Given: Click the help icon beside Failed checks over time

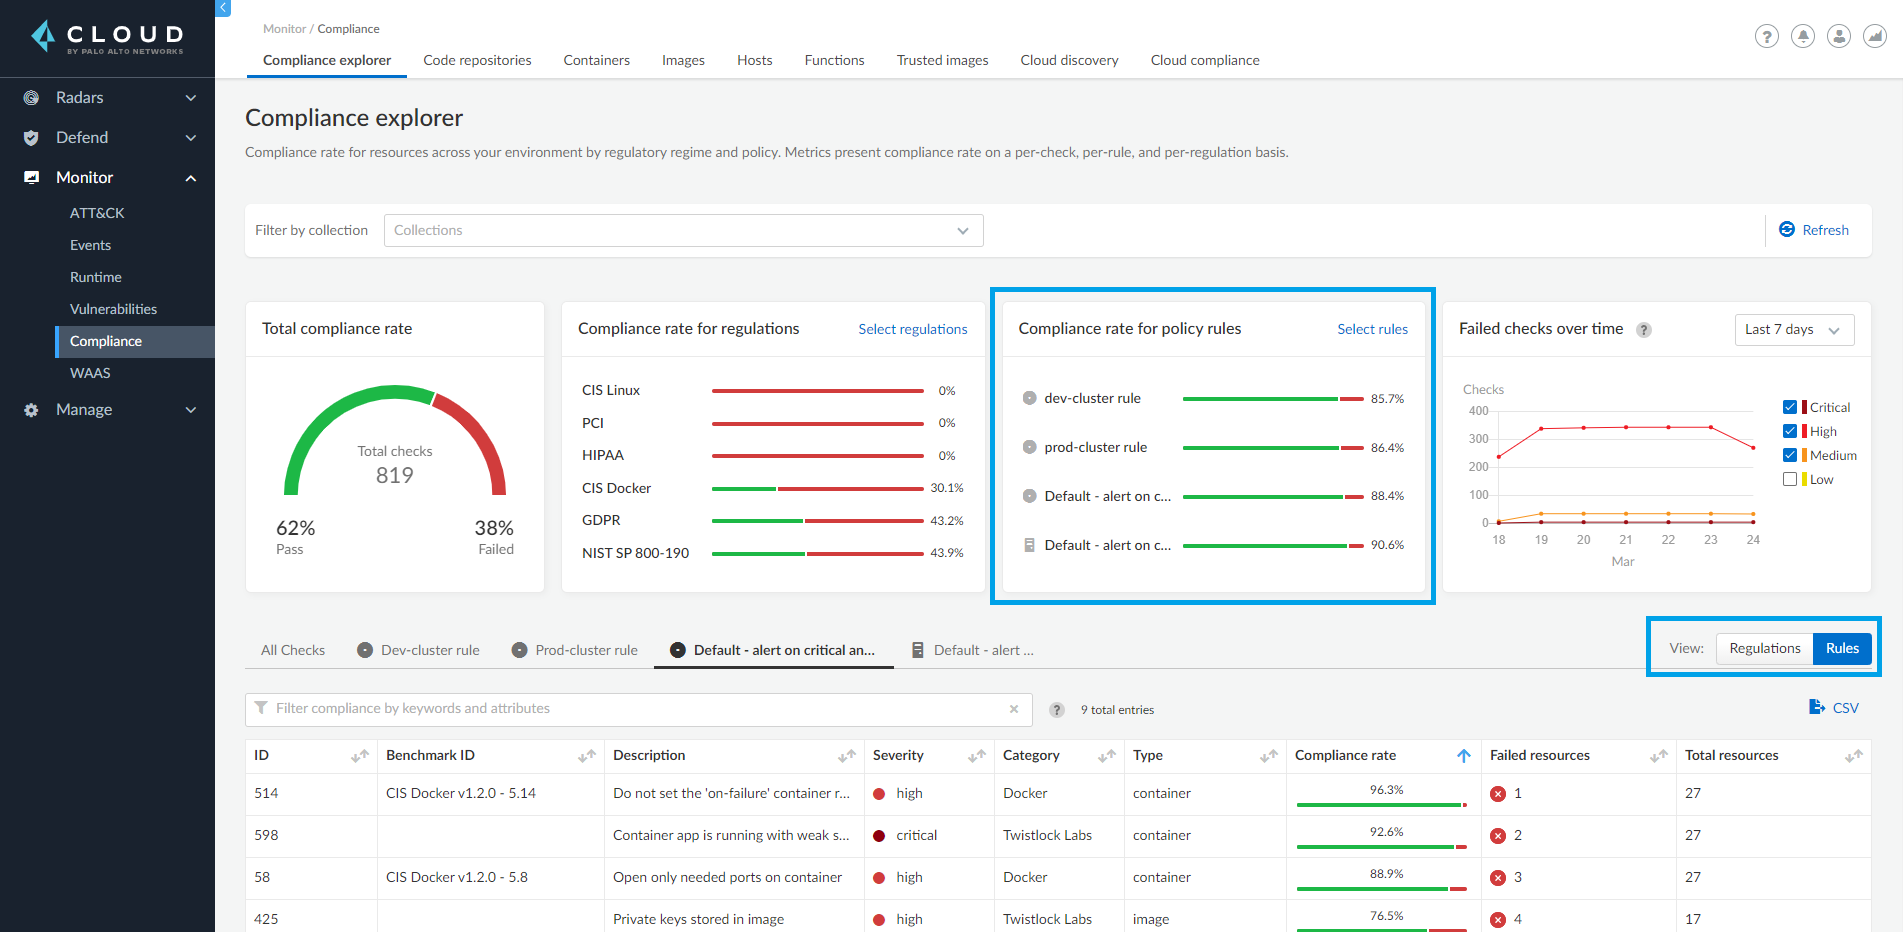Looking at the screenshot, I should coord(1644,330).
